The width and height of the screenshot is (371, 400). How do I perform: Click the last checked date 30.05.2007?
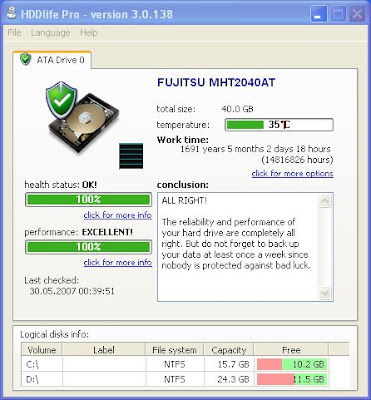pyautogui.click(x=72, y=291)
